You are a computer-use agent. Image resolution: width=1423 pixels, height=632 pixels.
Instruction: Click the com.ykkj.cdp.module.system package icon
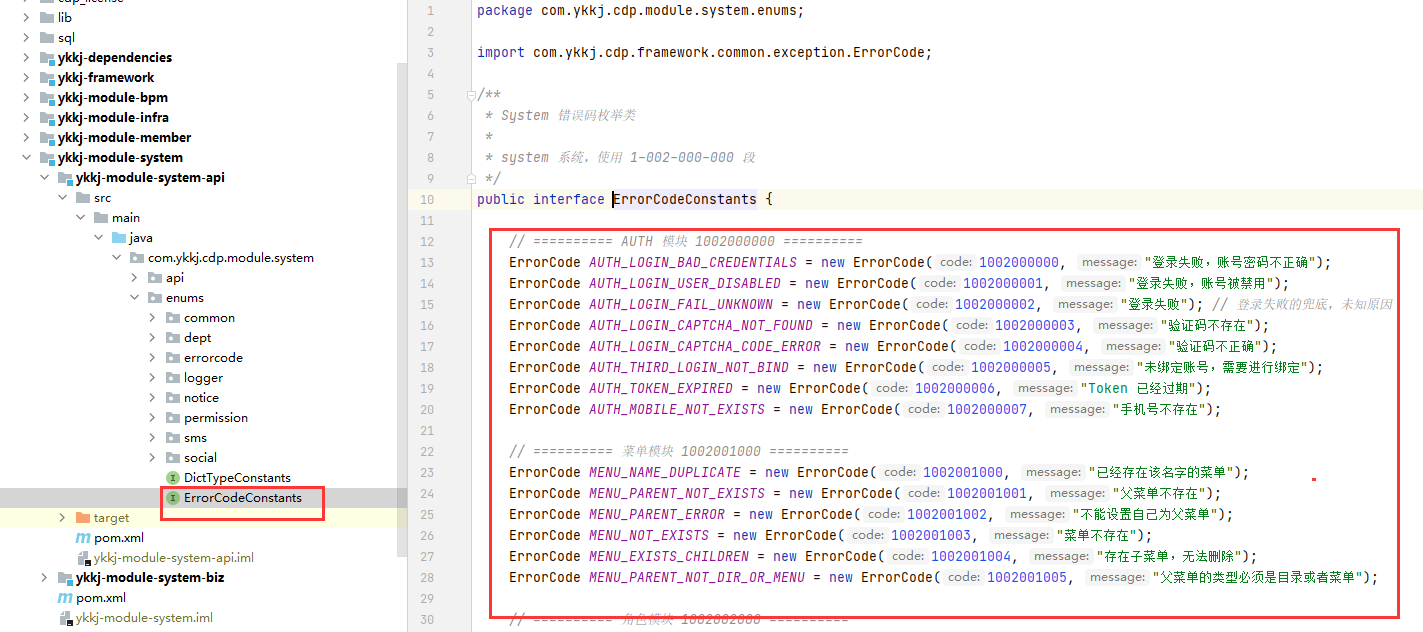[x=137, y=257]
